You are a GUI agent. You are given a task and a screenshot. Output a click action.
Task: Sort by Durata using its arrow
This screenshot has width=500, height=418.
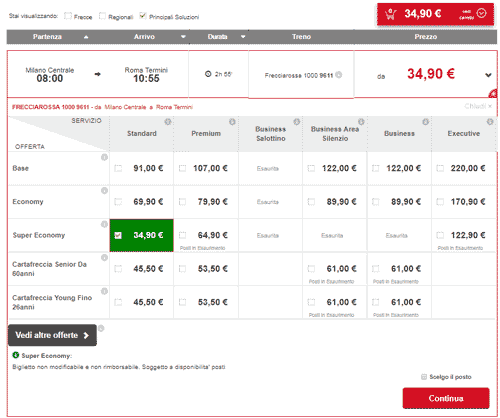point(243,37)
